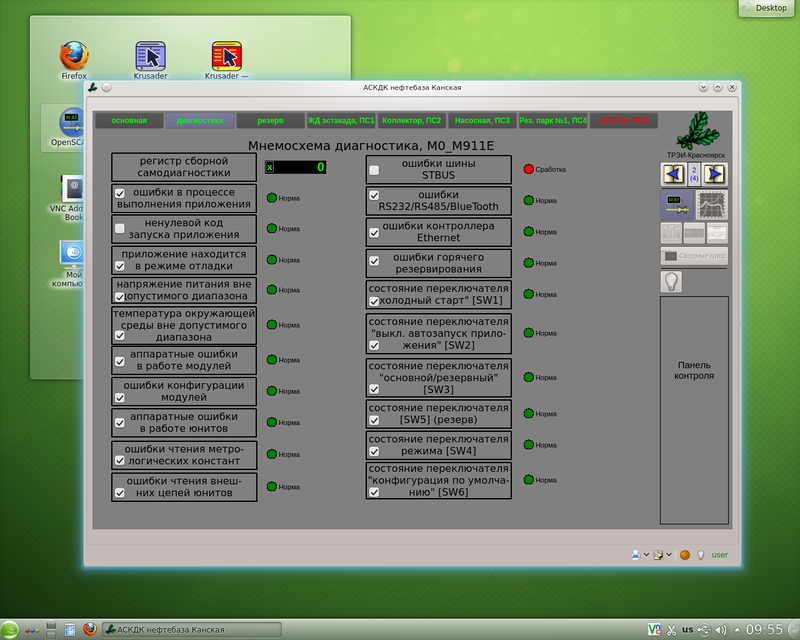Viewport: 800px width, 640px height.
Task: Click the export icon in status bar
Action: [x=658, y=554]
